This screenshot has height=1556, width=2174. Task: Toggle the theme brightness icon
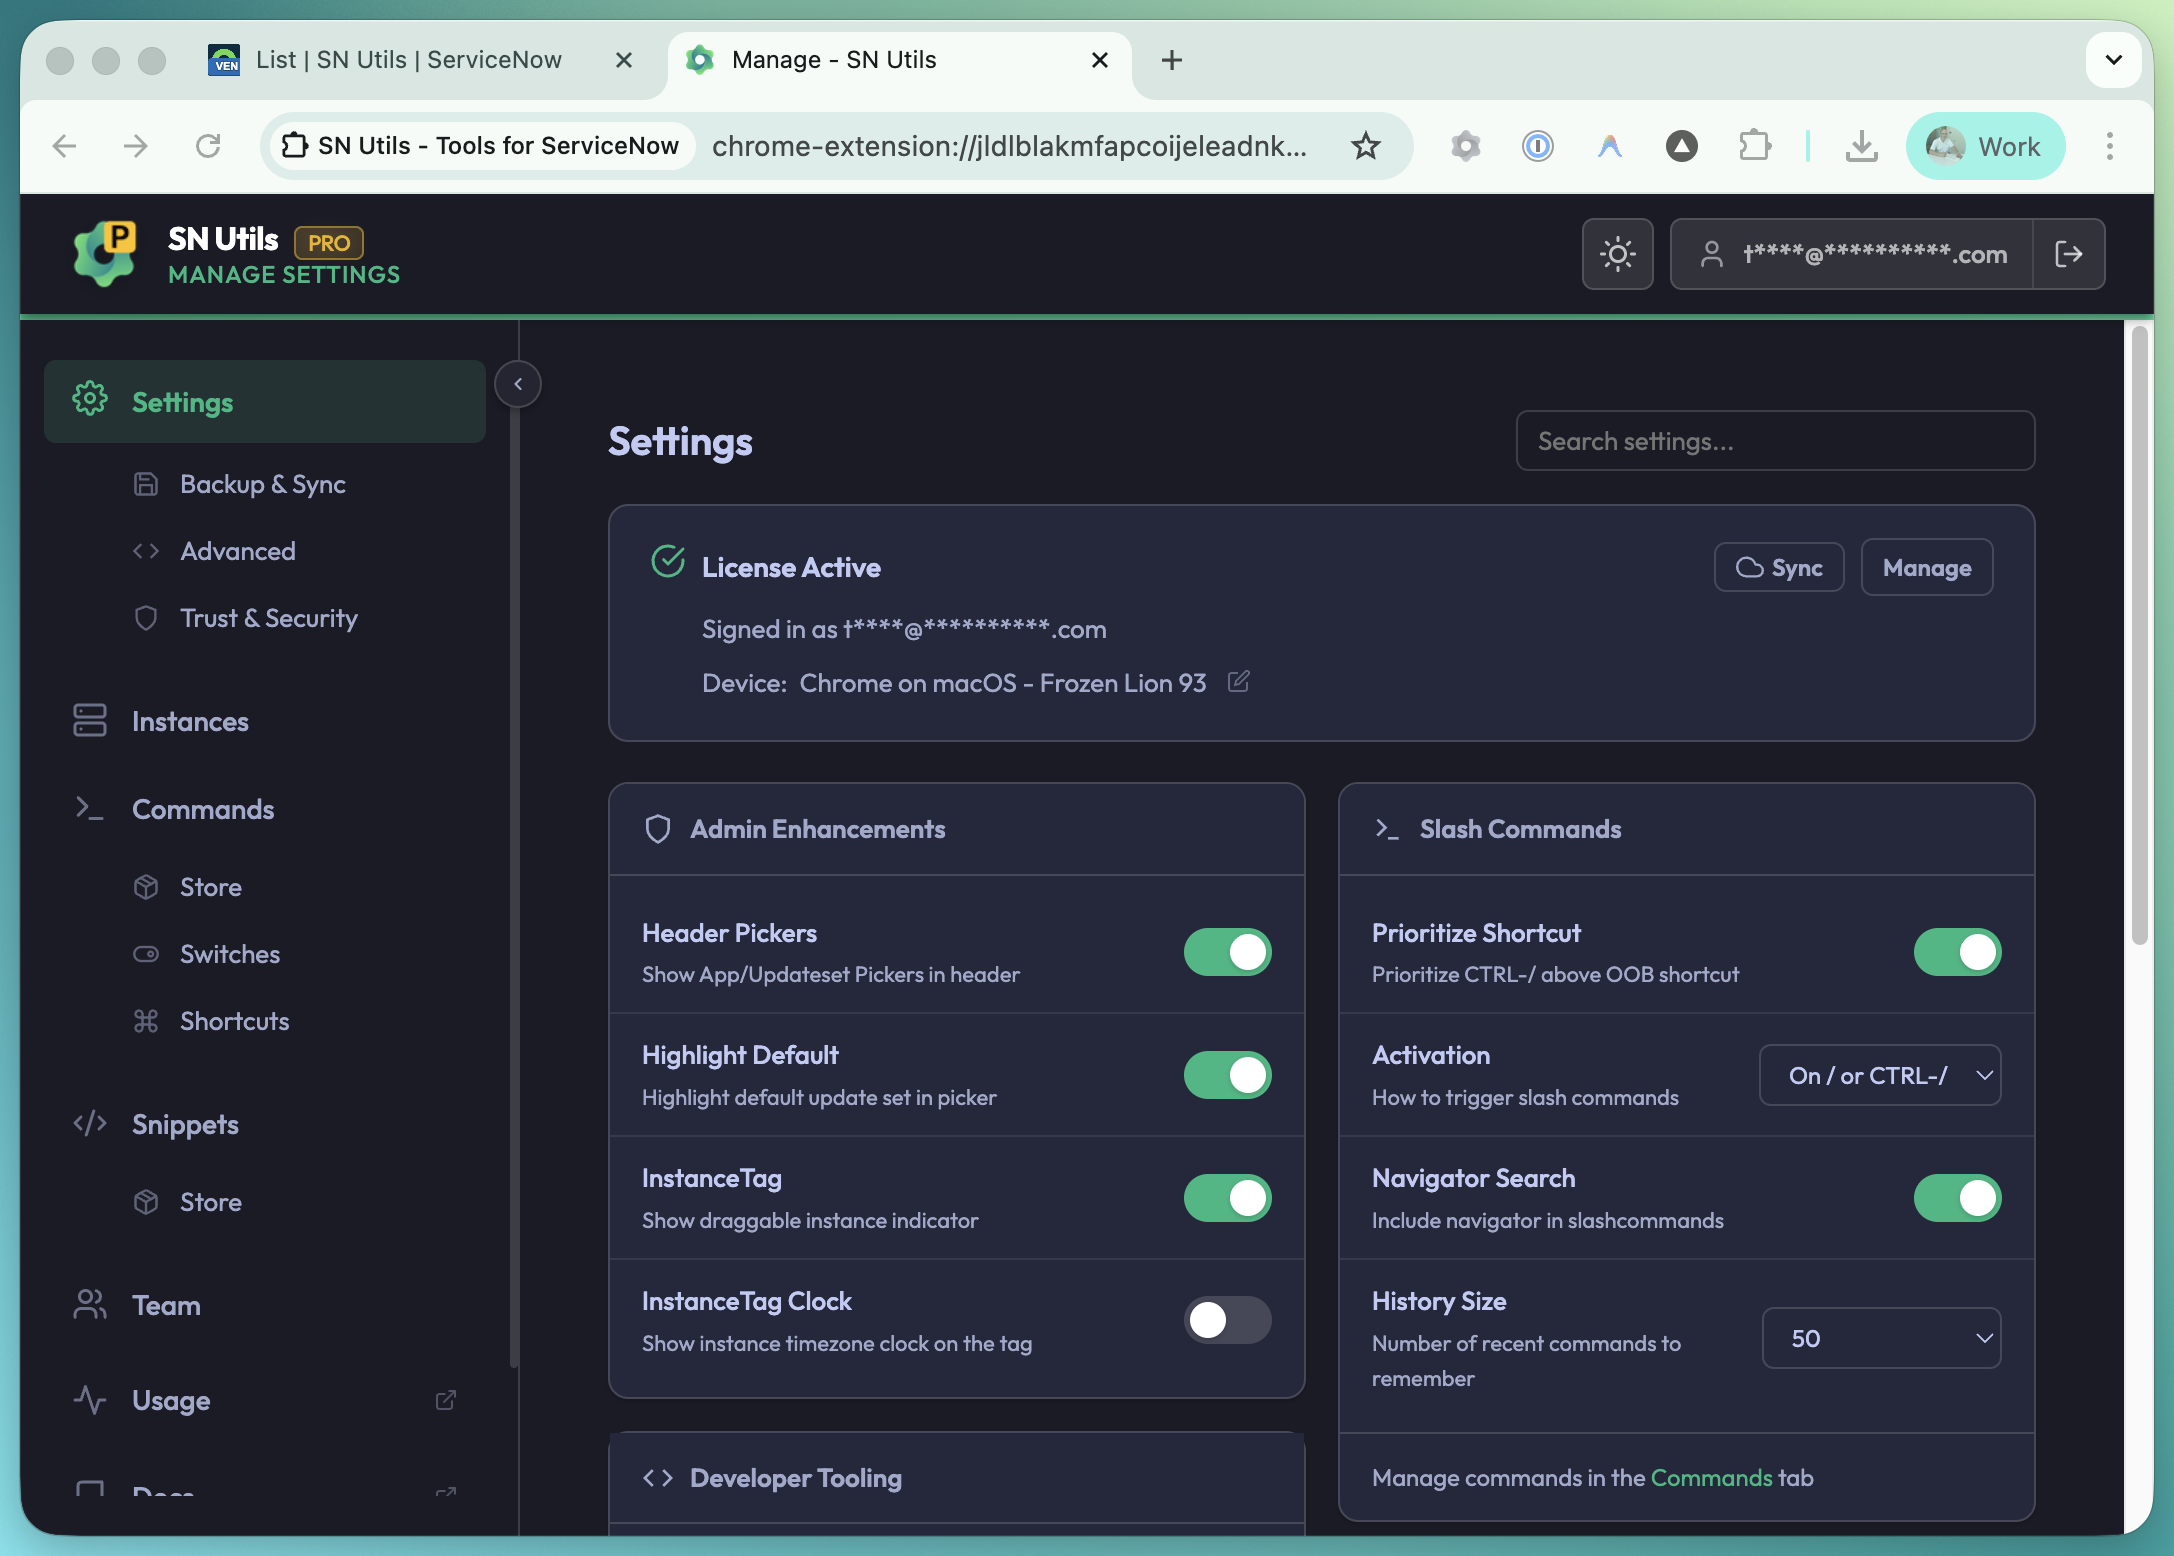tap(1617, 254)
